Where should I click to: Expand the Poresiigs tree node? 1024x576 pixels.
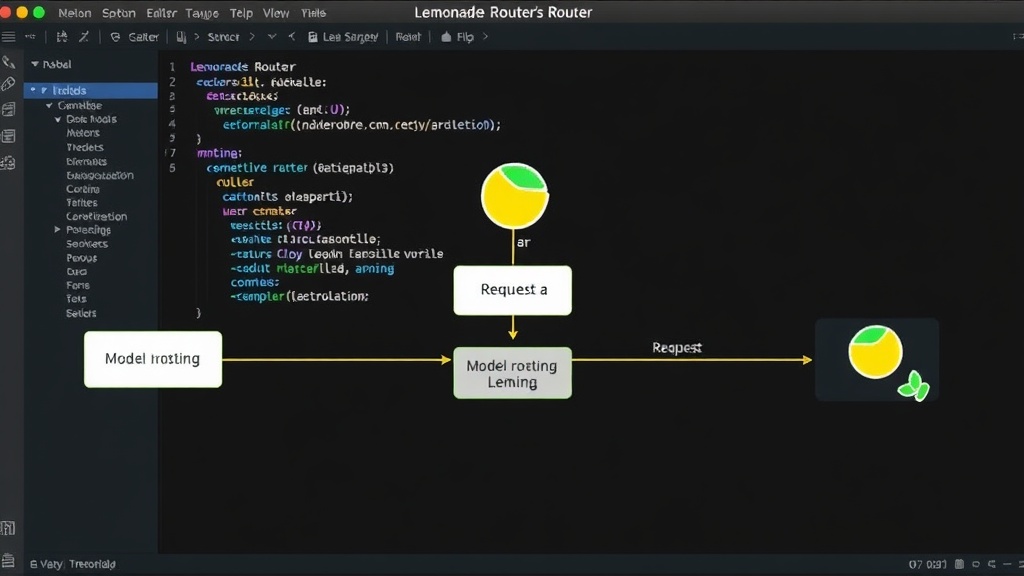click(x=57, y=230)
